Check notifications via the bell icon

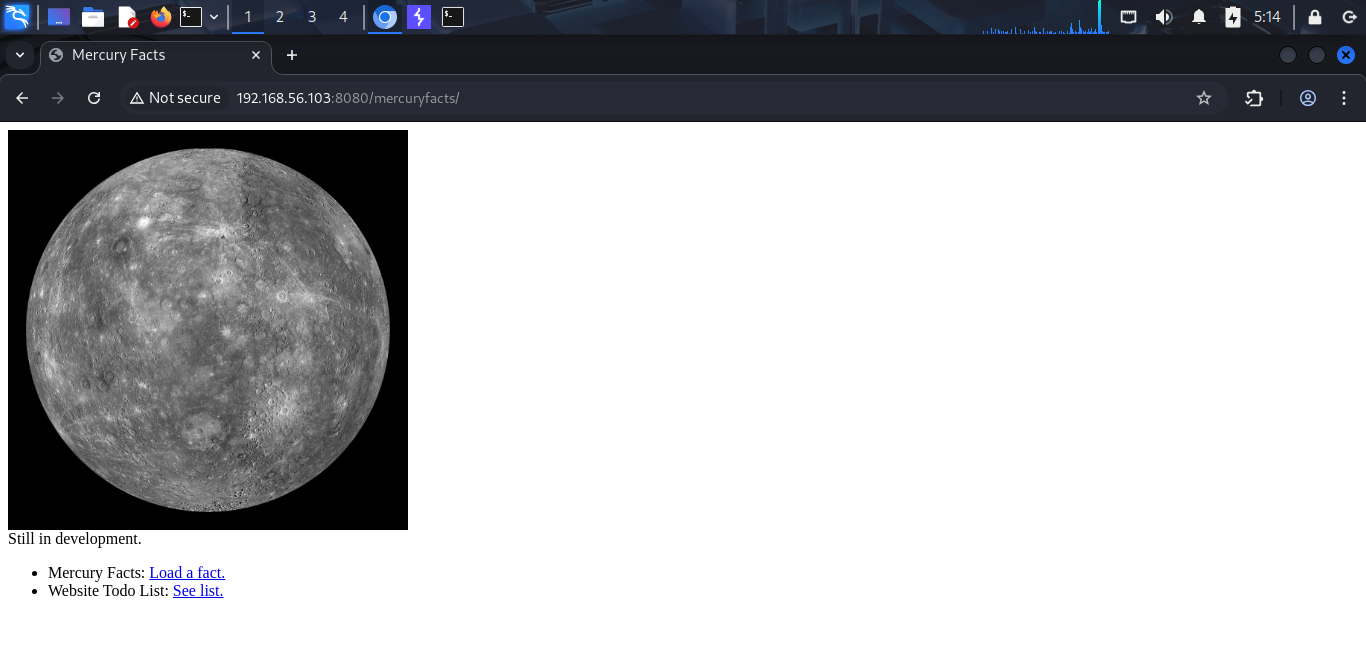[1199, 17]
